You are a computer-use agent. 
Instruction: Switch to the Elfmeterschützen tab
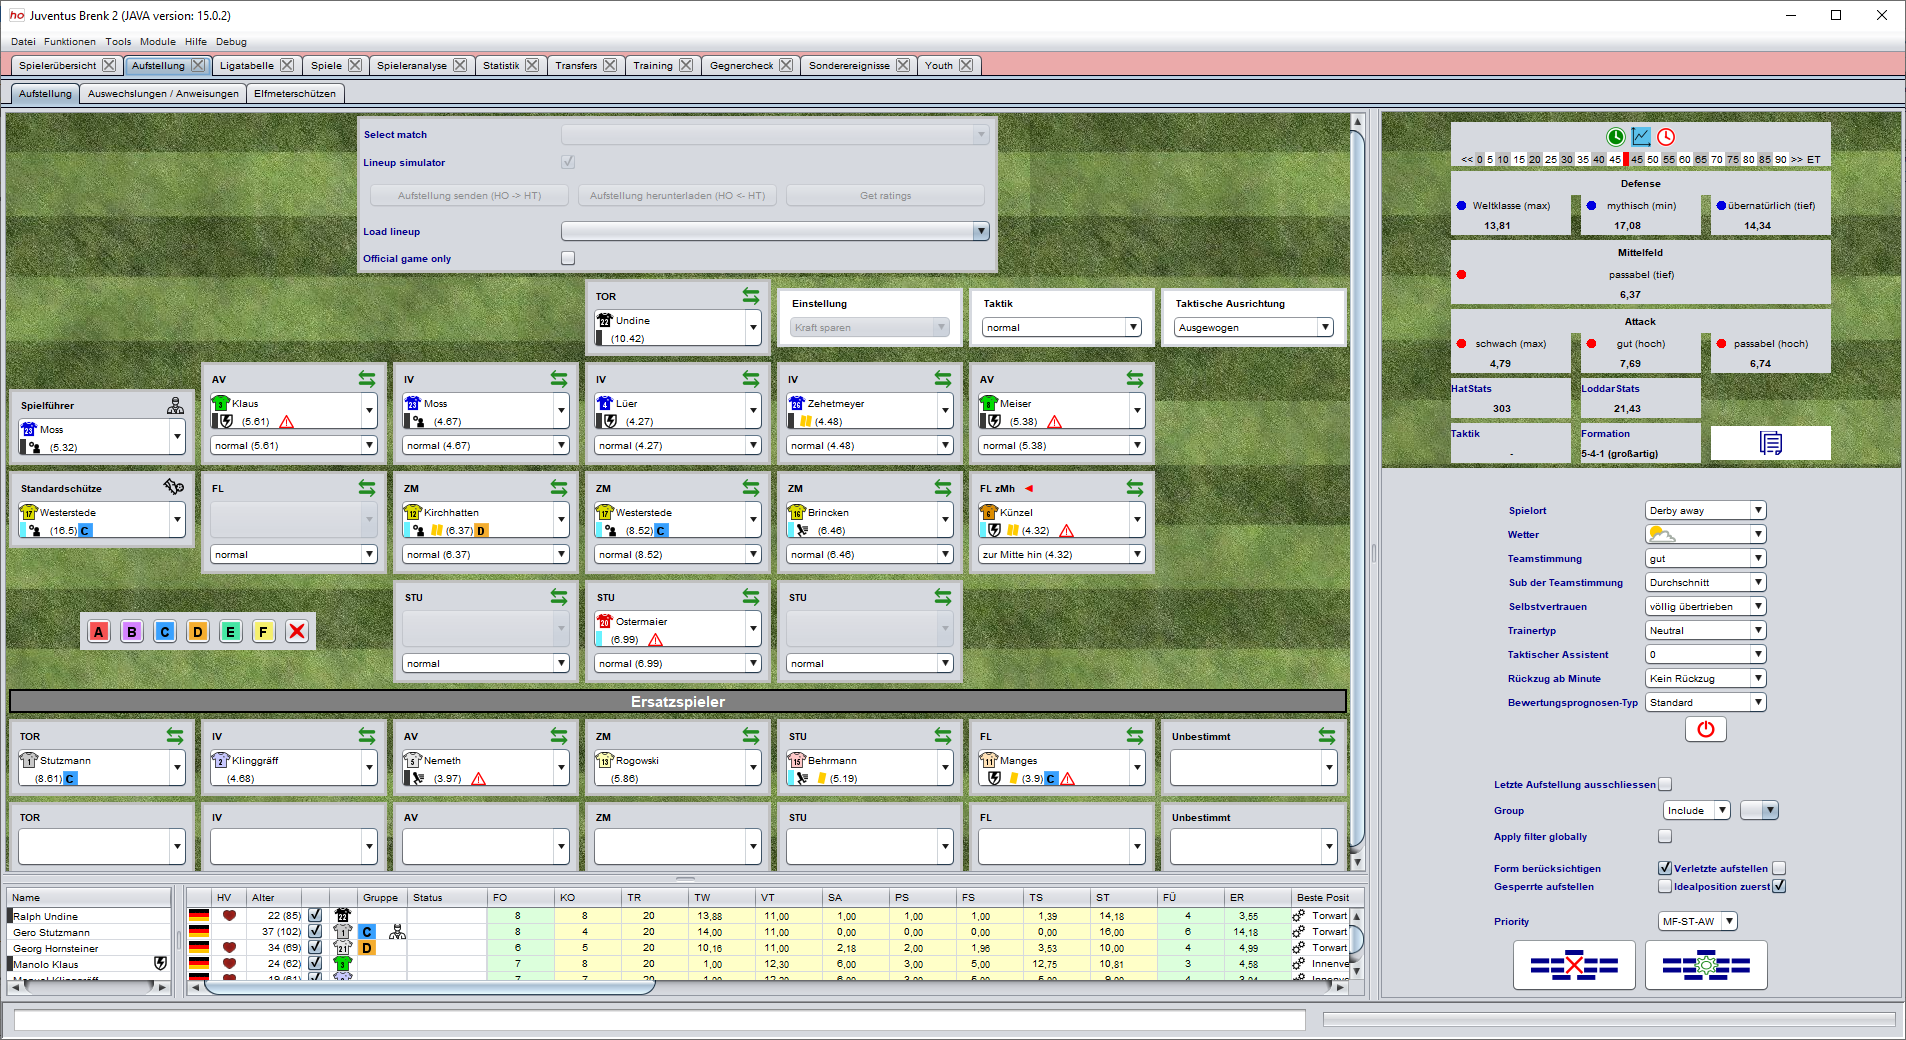(295, 93)
